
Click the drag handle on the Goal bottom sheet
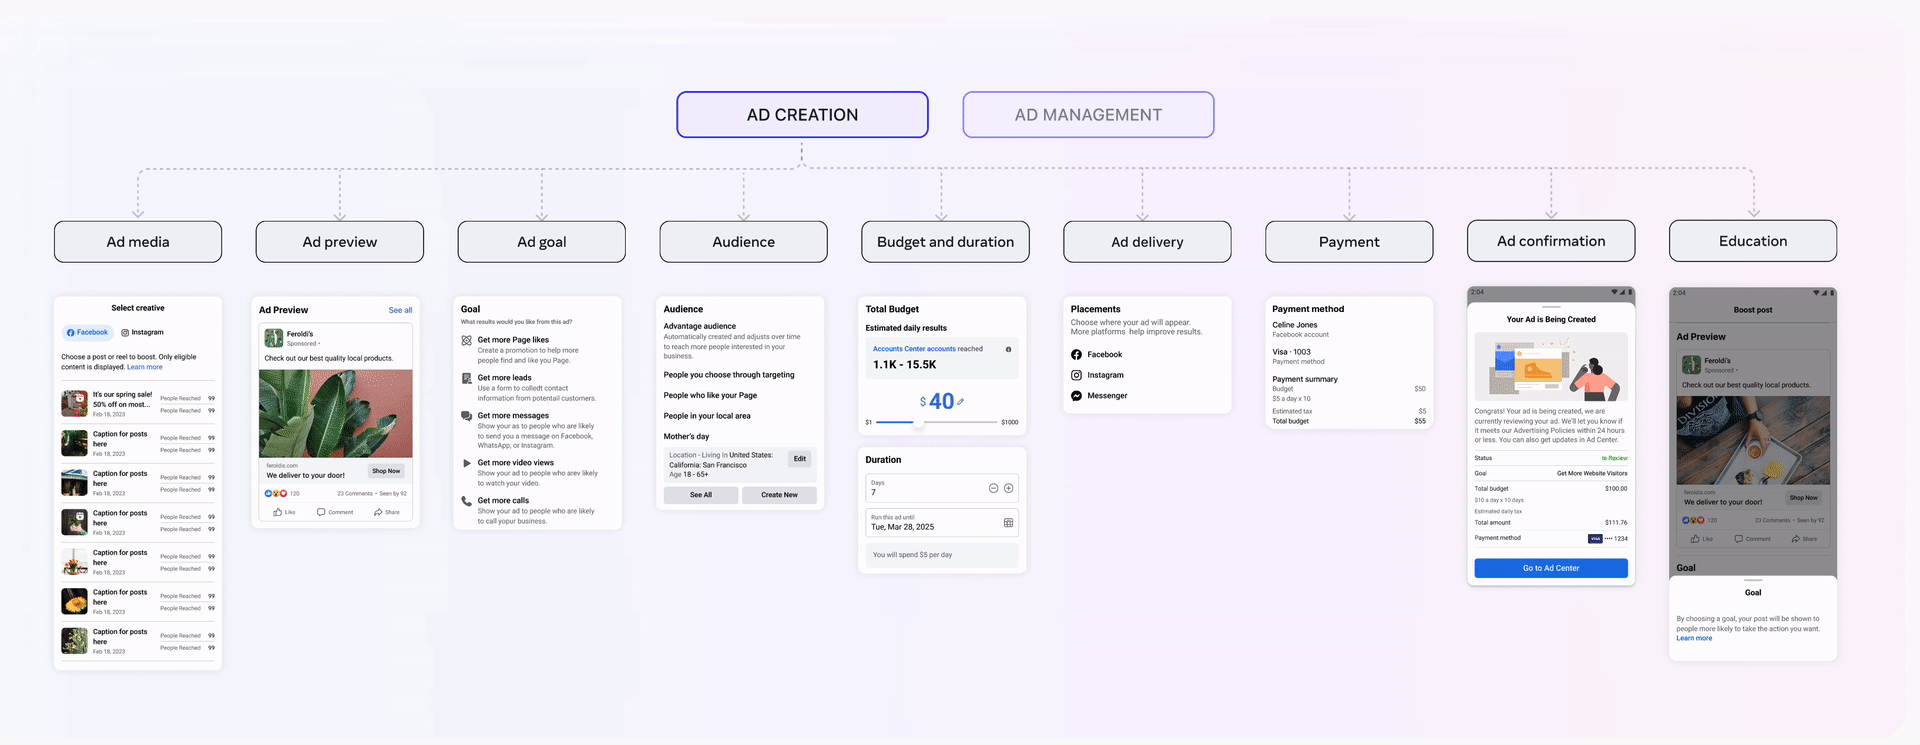tap(1753, 580)
